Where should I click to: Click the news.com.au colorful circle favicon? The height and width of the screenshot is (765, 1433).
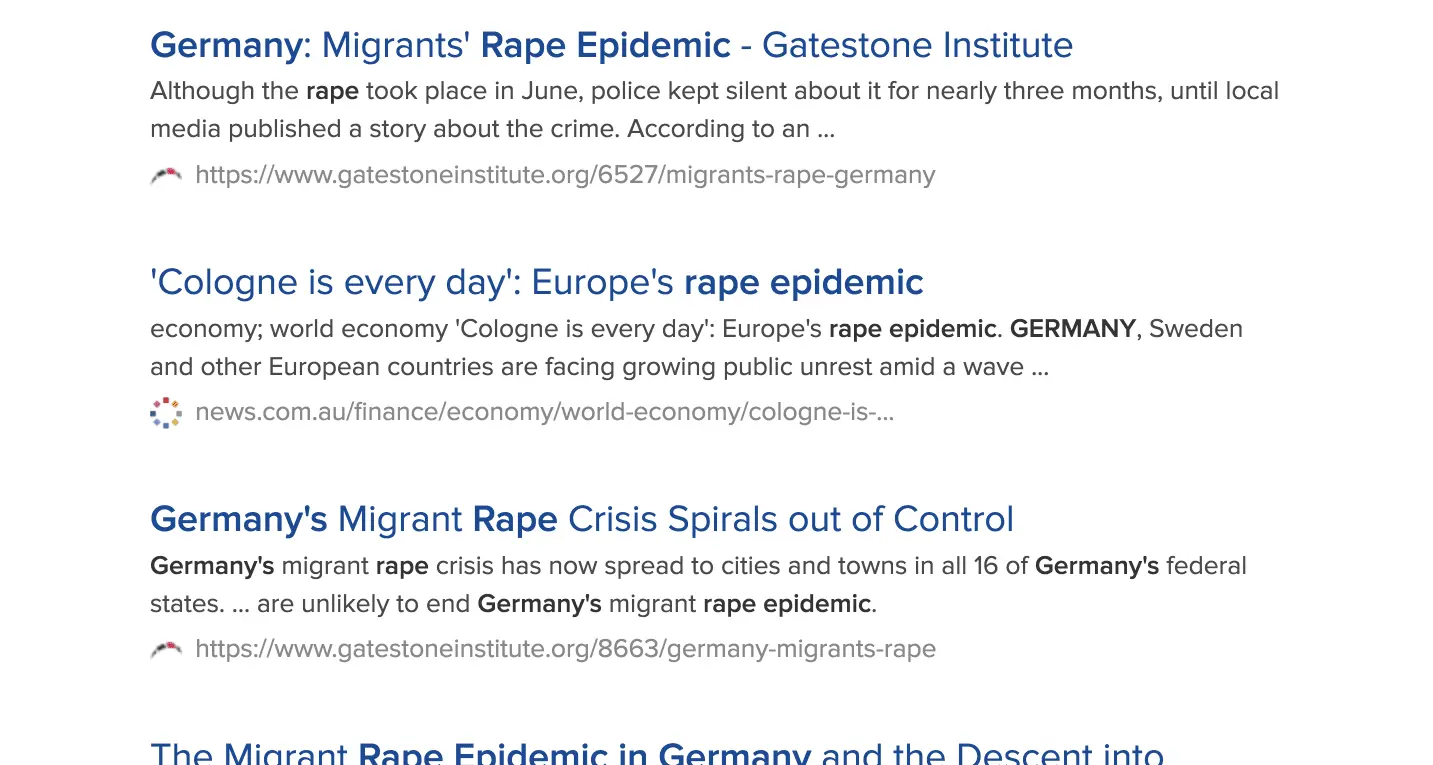tap(166, 412)
